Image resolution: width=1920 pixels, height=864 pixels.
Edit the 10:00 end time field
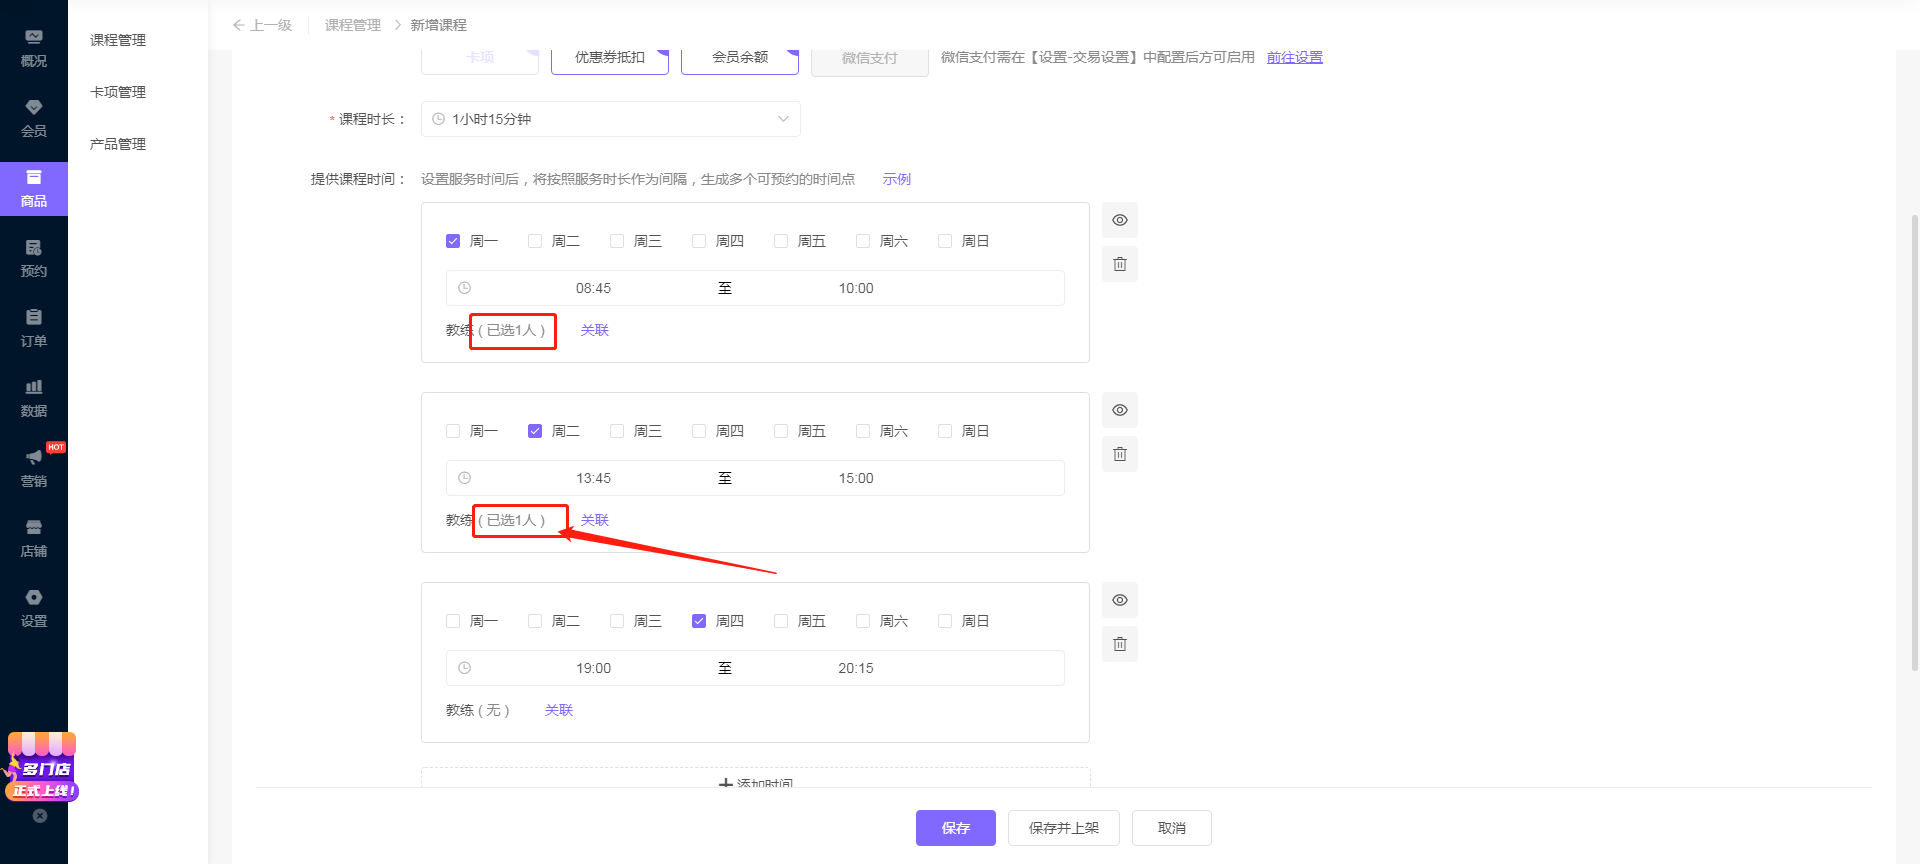856,288
